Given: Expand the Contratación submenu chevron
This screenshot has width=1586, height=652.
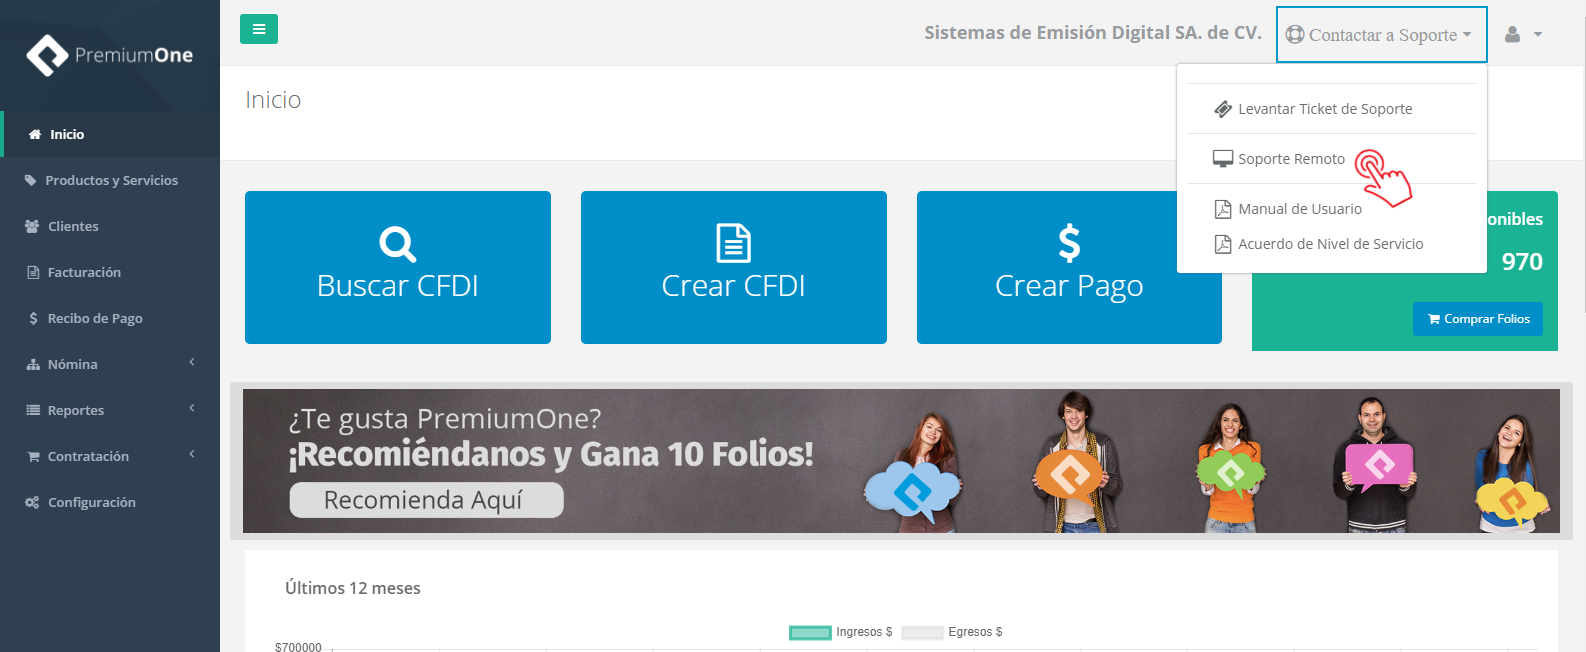Looking at the screenshot, I should pyautogui.click(x=192, y=454).
